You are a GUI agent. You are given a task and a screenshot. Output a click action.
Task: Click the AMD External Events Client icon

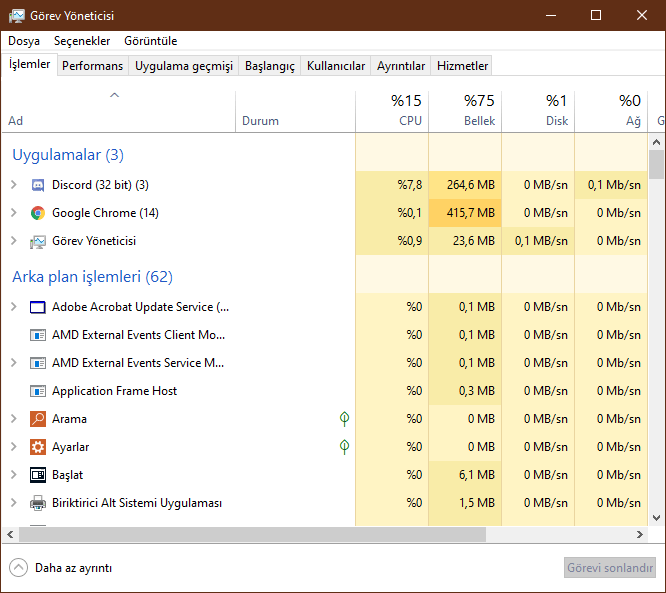coord(38,335)
